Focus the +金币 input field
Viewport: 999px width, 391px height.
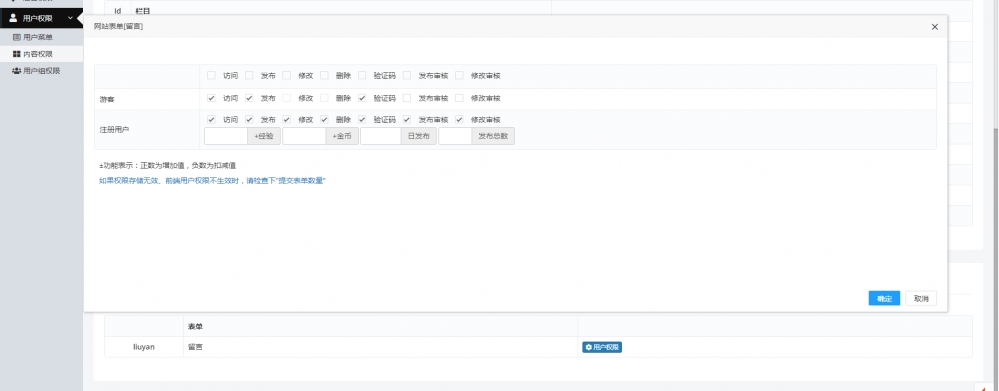304,136
